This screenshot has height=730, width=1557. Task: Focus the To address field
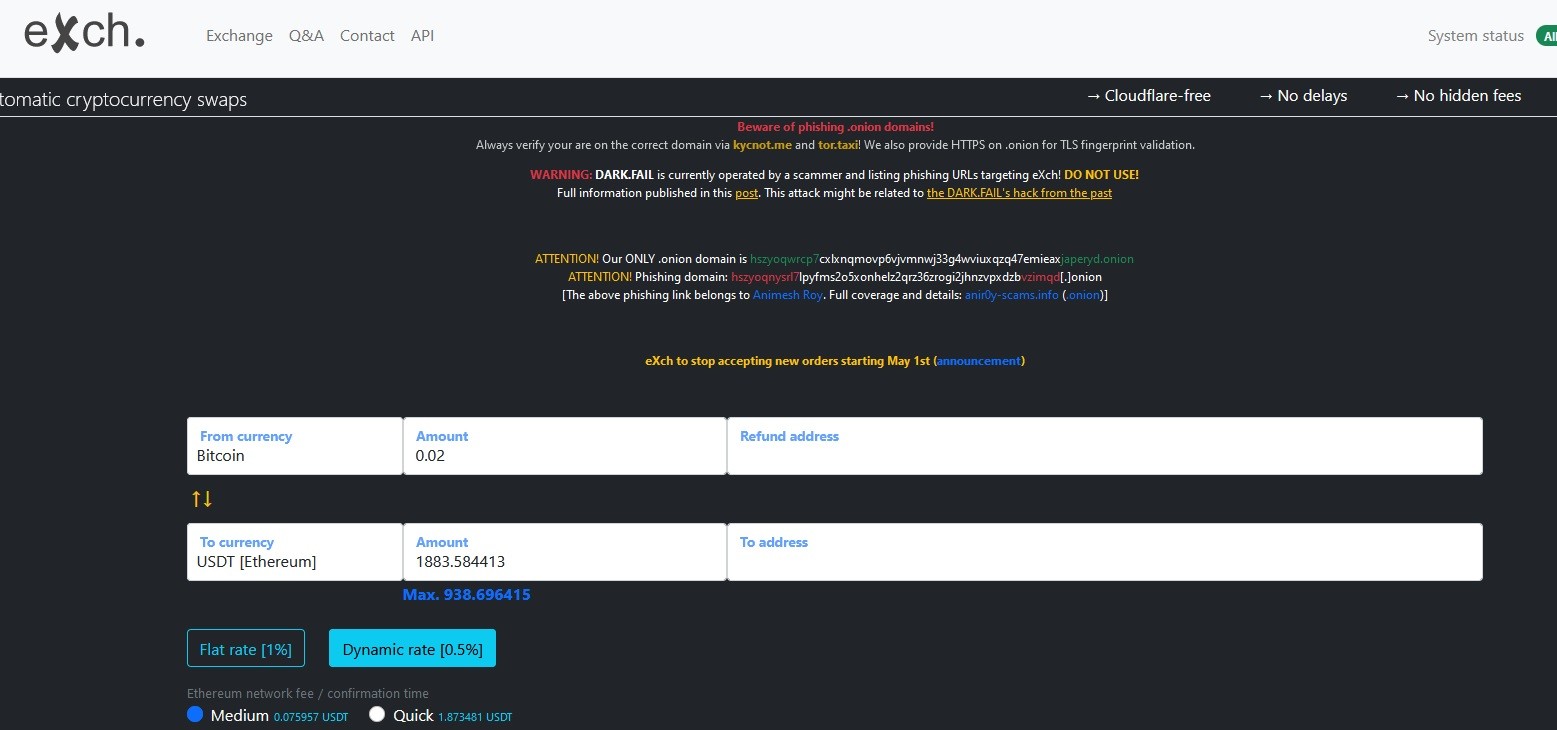1105,552
